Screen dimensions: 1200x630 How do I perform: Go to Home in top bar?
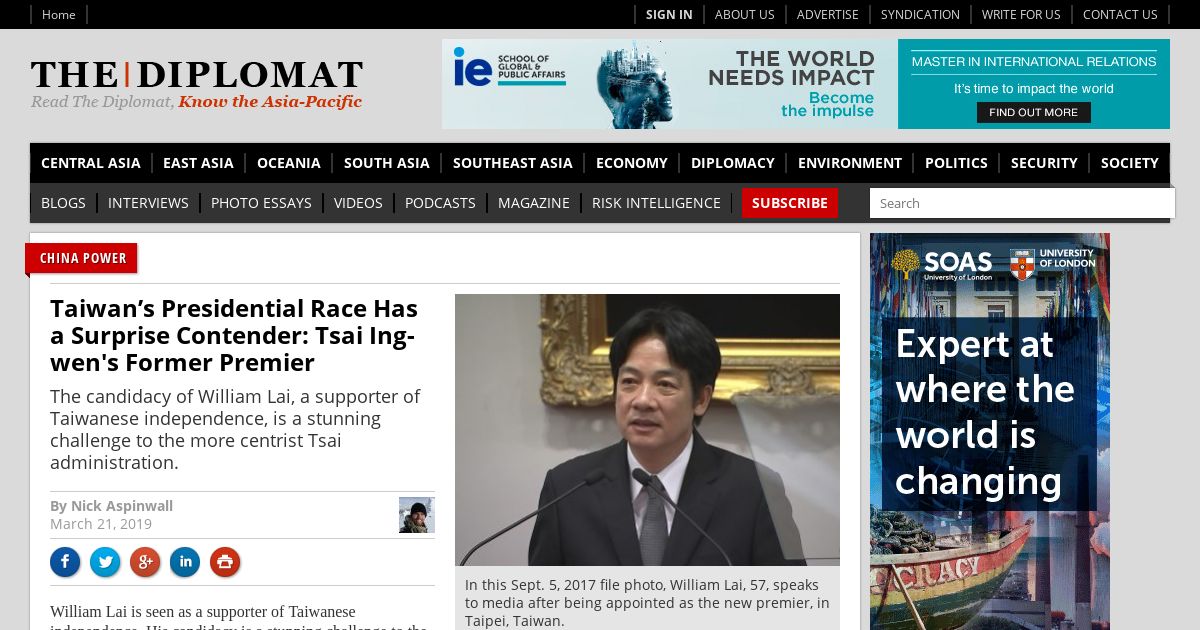(x=59, y=14)
